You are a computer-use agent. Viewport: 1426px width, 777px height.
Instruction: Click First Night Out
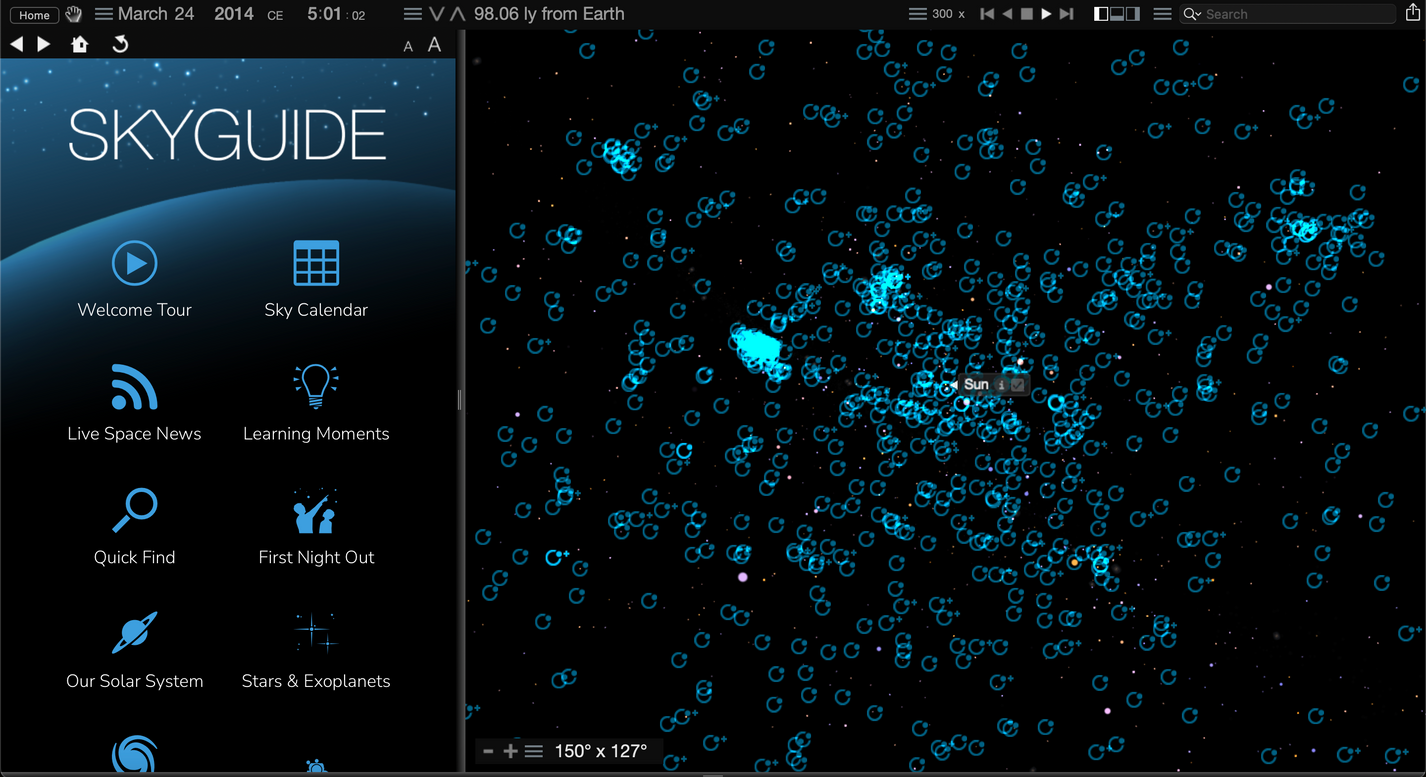point(316,510)
